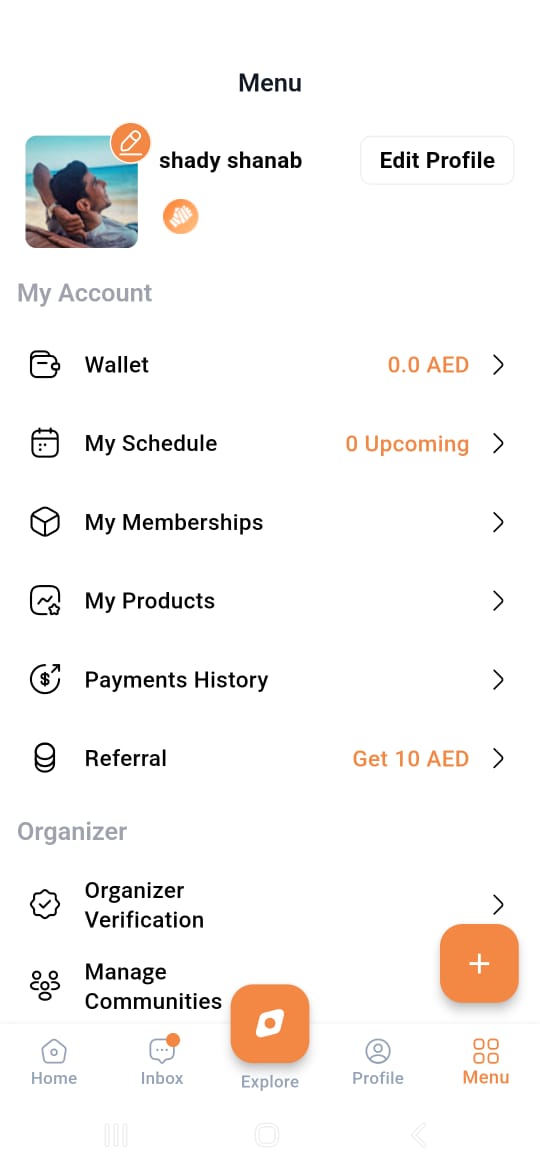This screenshot has width=540, height=1170.
Task: Tap the orange plus floating button
Action: coord(479,963)
